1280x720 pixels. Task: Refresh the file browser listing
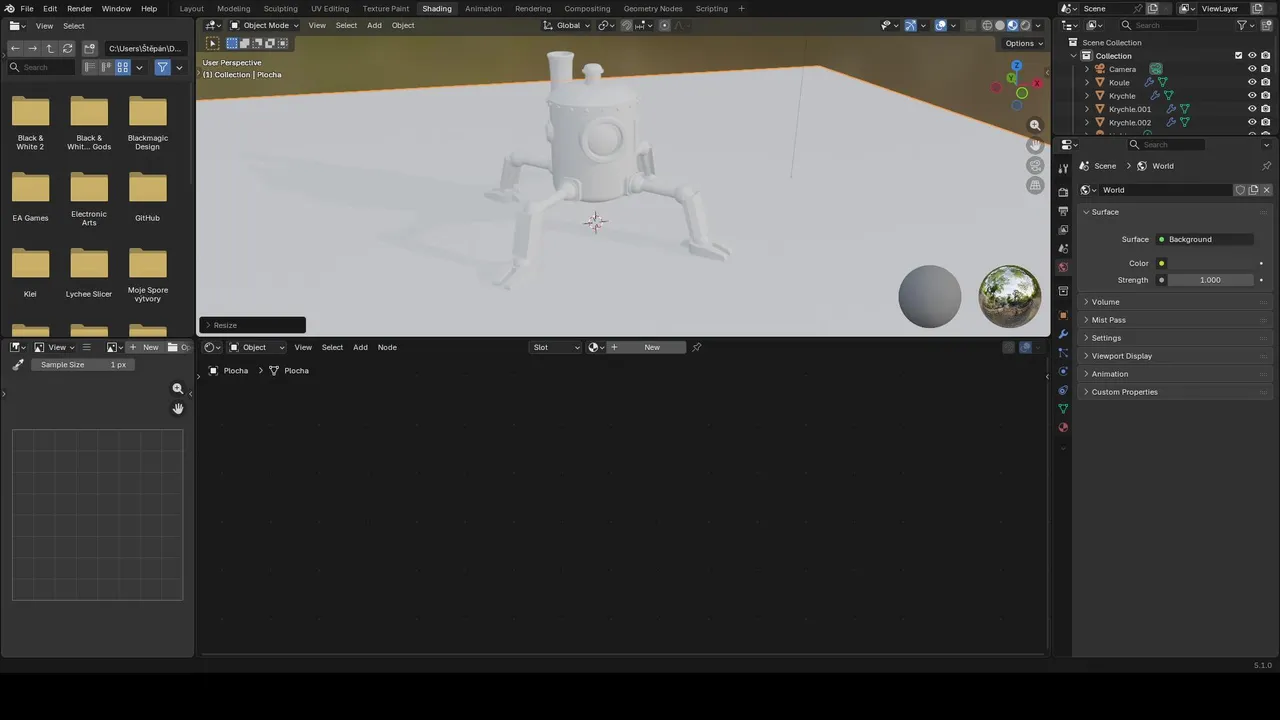point(68,48)
